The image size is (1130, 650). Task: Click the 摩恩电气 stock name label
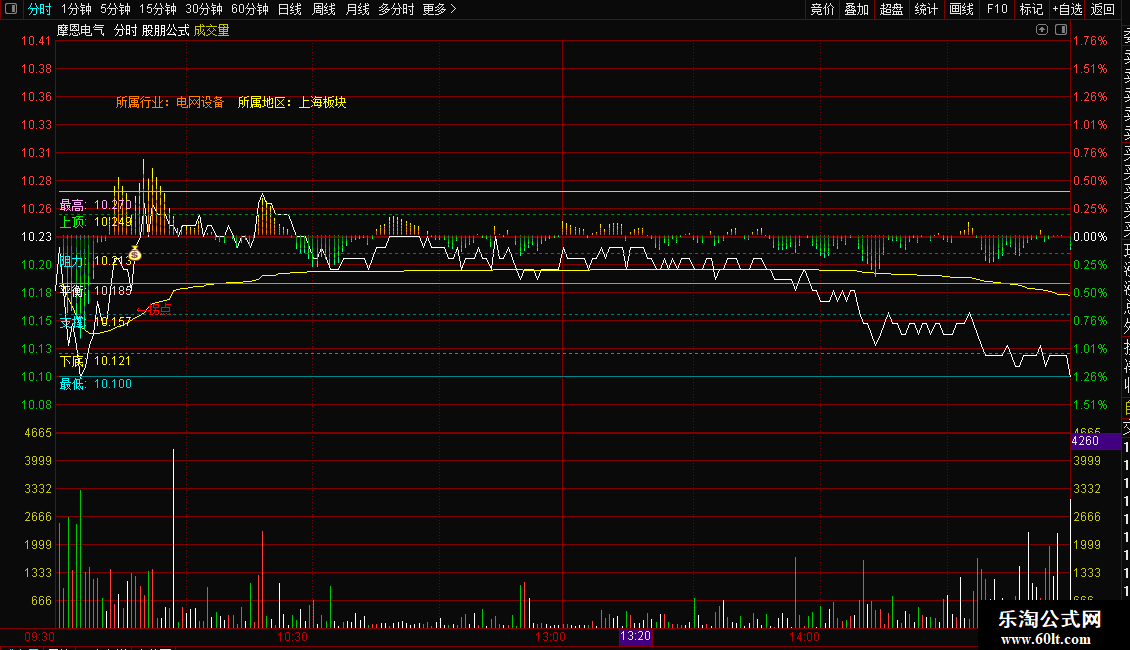[x=81, y=30]
